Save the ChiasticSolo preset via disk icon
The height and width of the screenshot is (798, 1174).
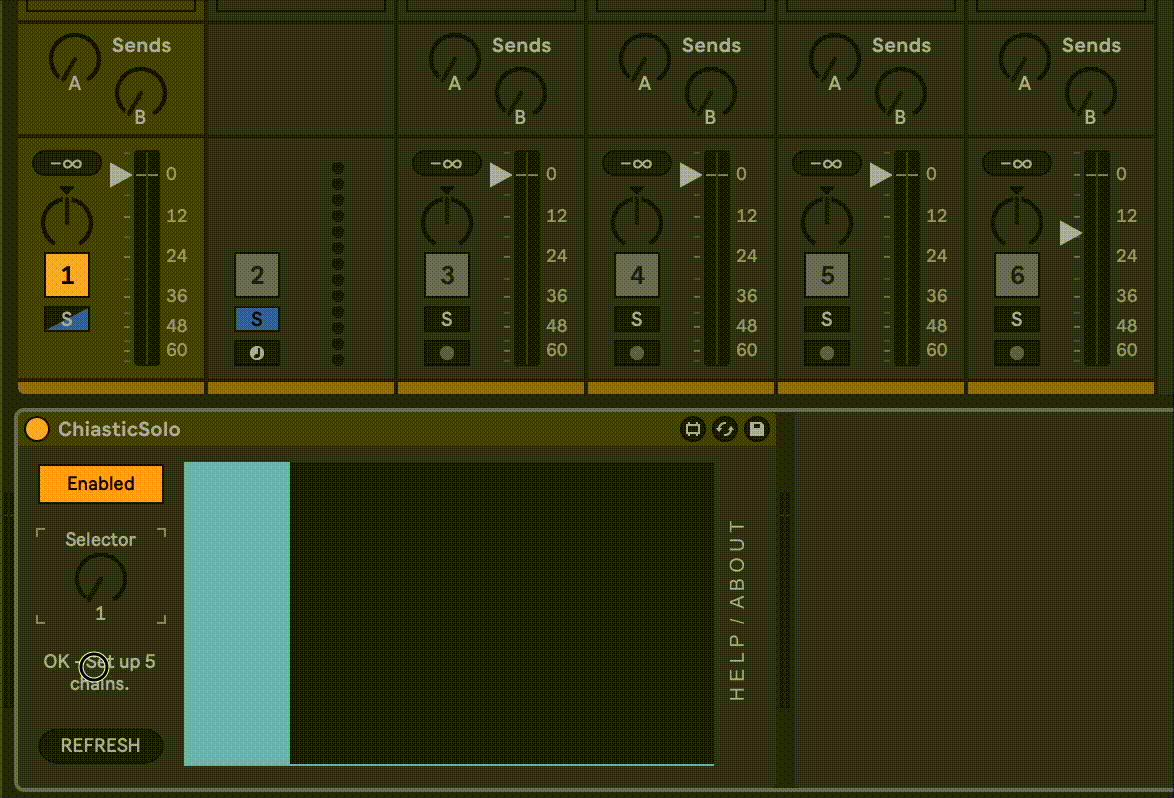(757, 430)
